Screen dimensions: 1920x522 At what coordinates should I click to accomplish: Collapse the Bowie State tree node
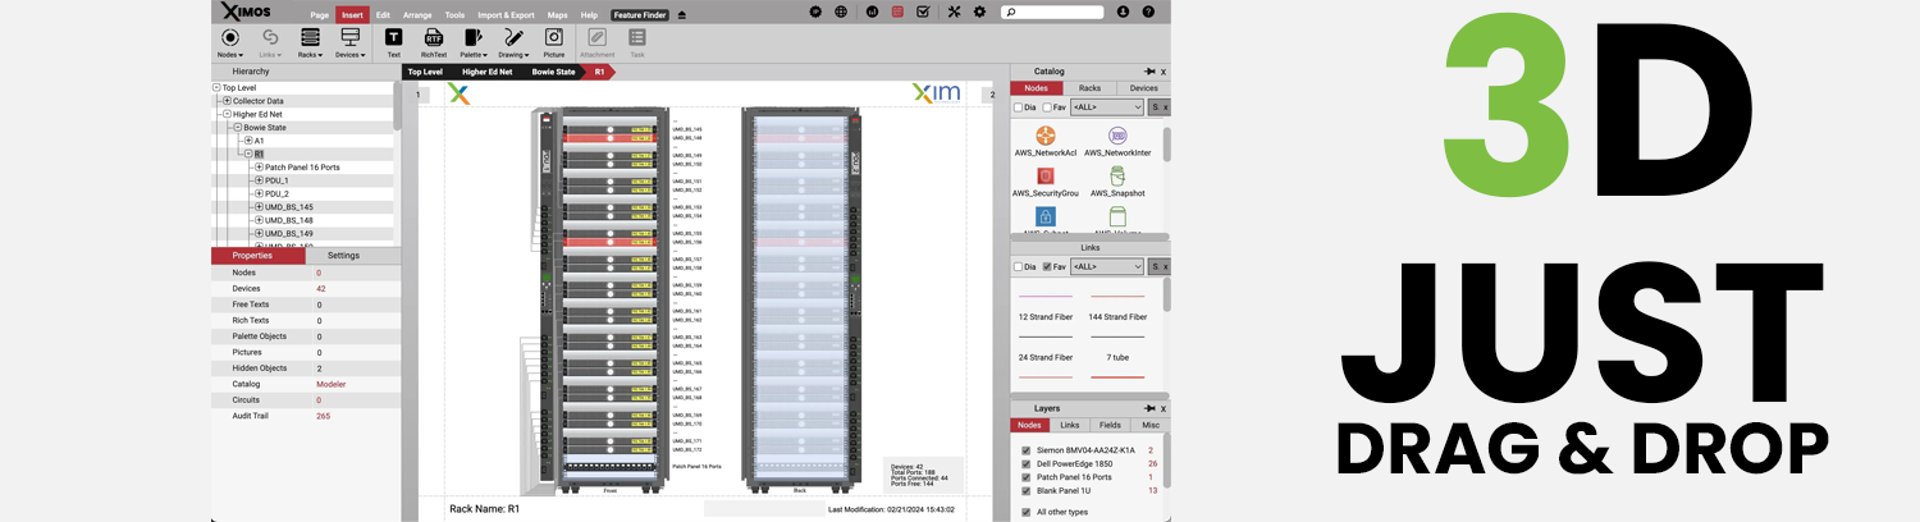238,128
